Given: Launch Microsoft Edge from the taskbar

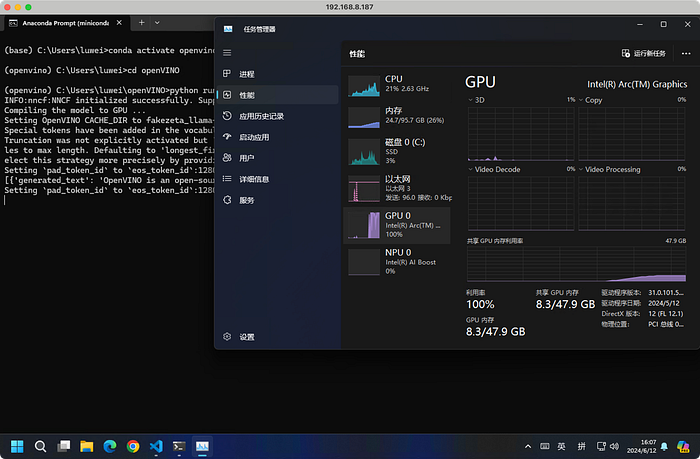Looking at the screenshot, I should point(110,446).
